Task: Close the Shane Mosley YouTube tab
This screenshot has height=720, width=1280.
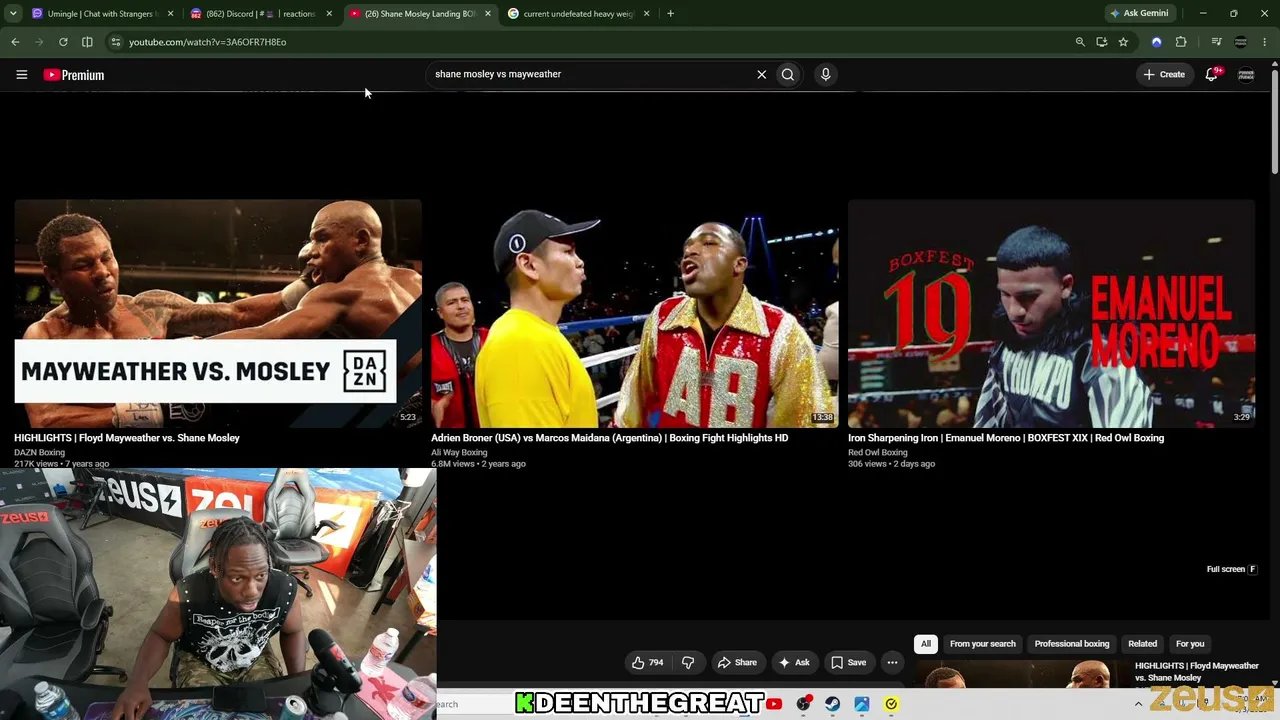Action: point(488,14)
